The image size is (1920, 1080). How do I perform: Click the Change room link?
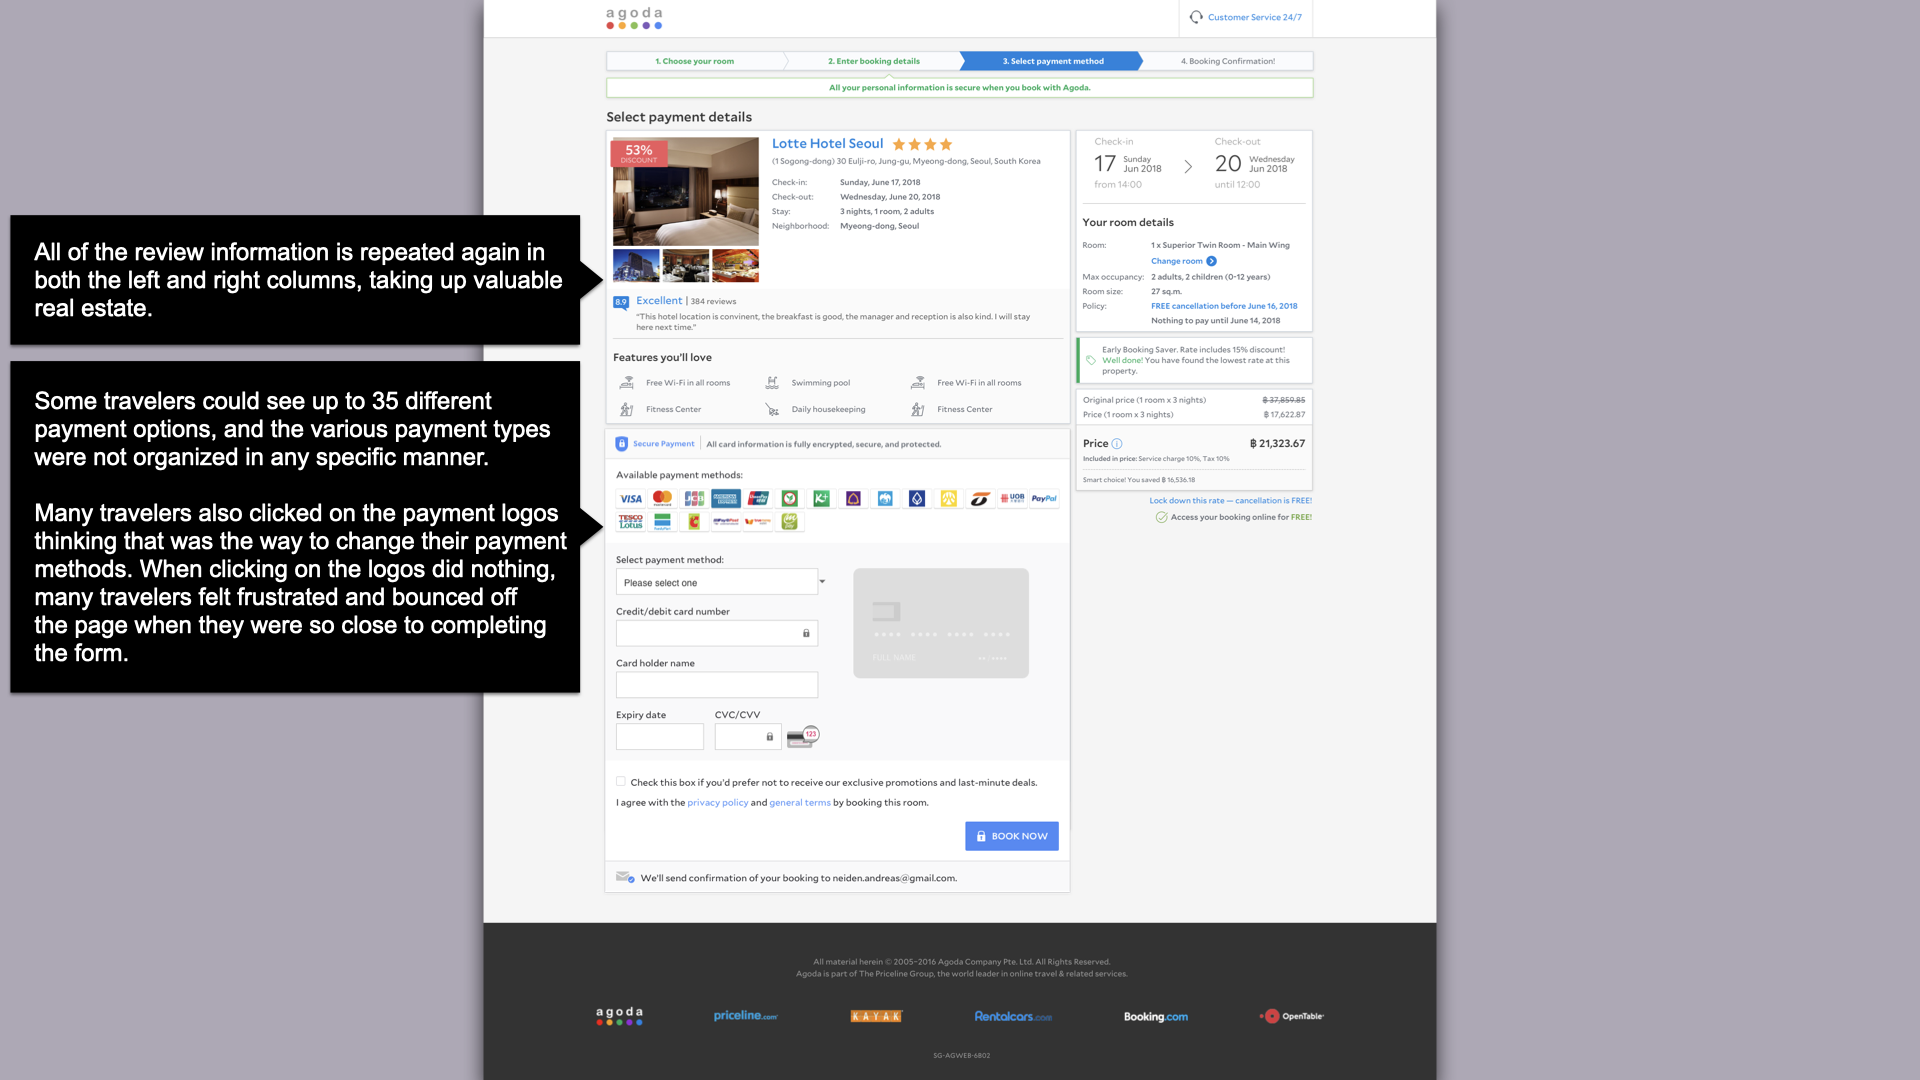click(x=1177, y=261)
